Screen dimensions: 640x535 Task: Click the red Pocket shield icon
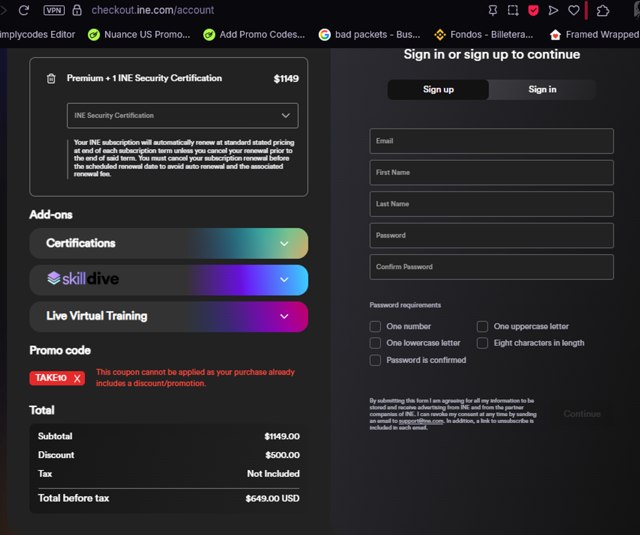[534, 10]
